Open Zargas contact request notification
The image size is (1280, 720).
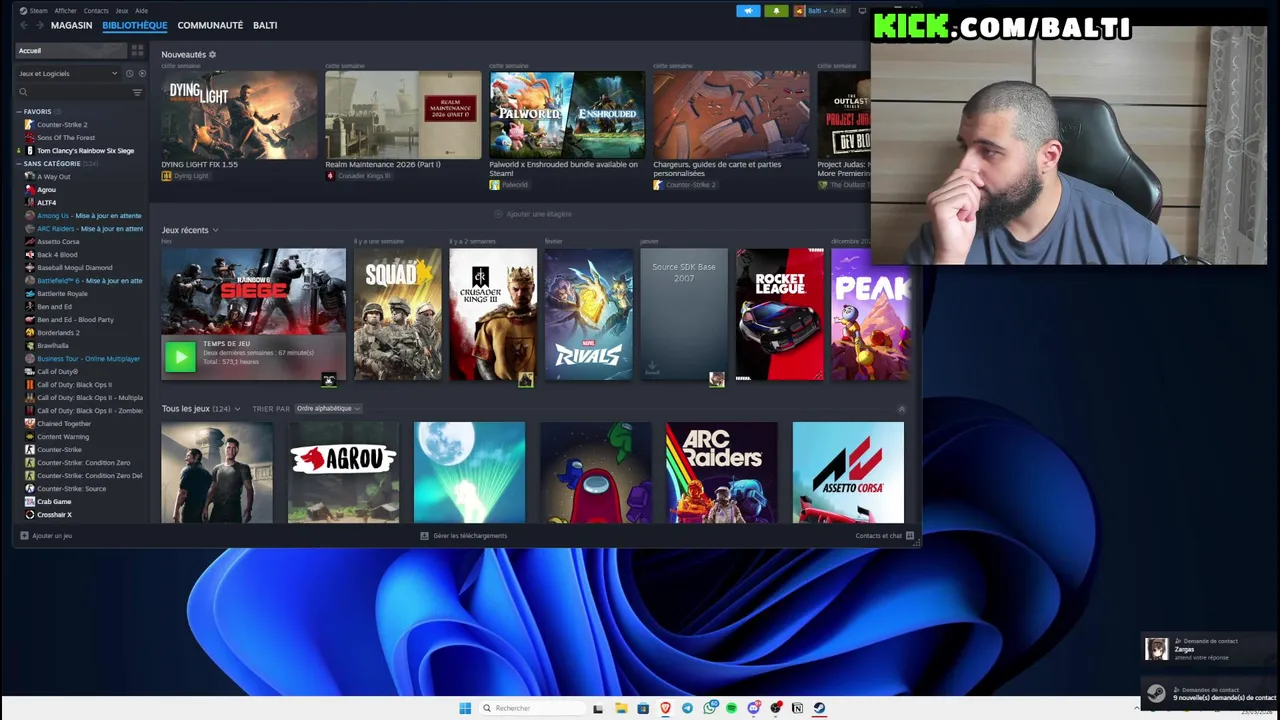pos(1210,649)
